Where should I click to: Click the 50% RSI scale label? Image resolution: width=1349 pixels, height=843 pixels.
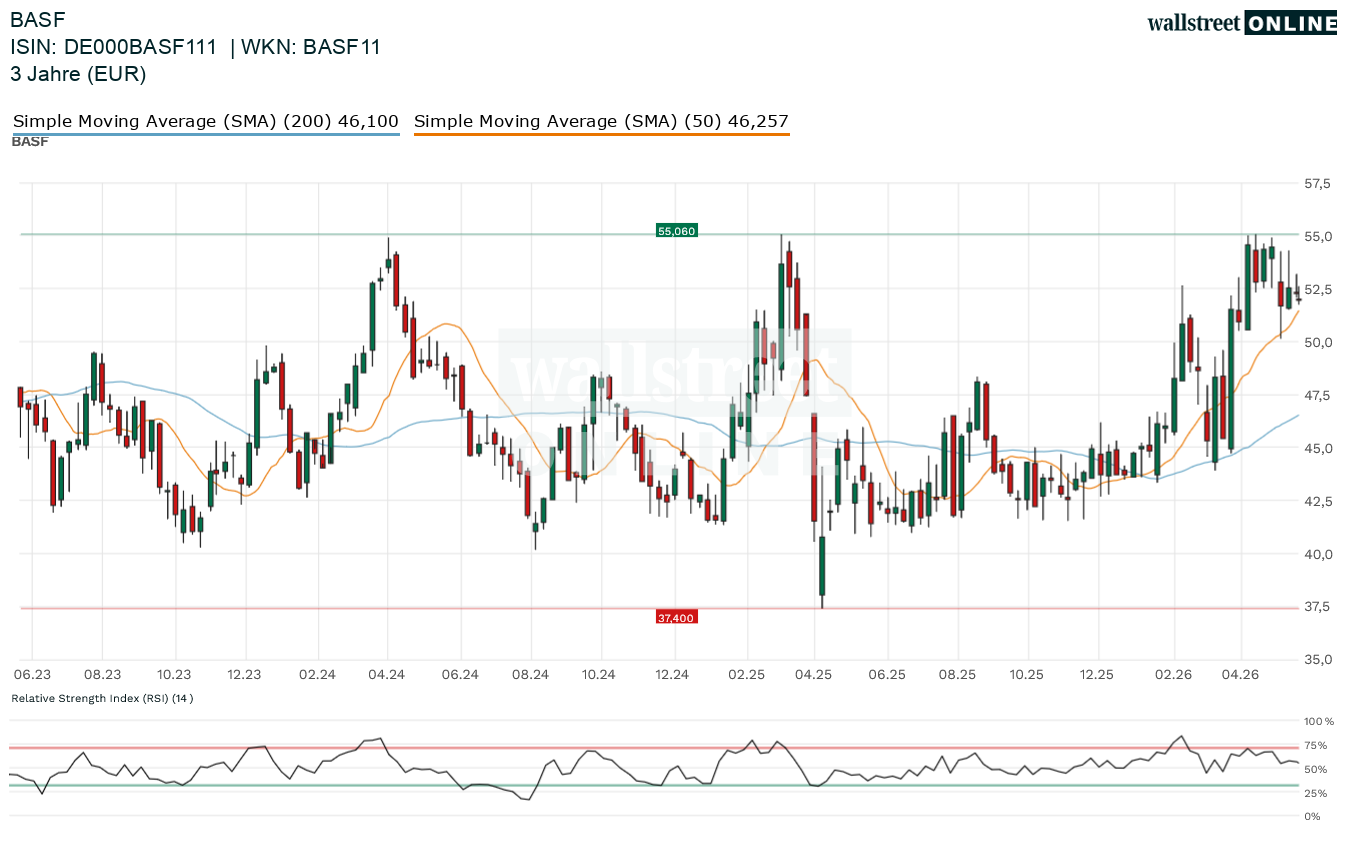point(1316,770)
